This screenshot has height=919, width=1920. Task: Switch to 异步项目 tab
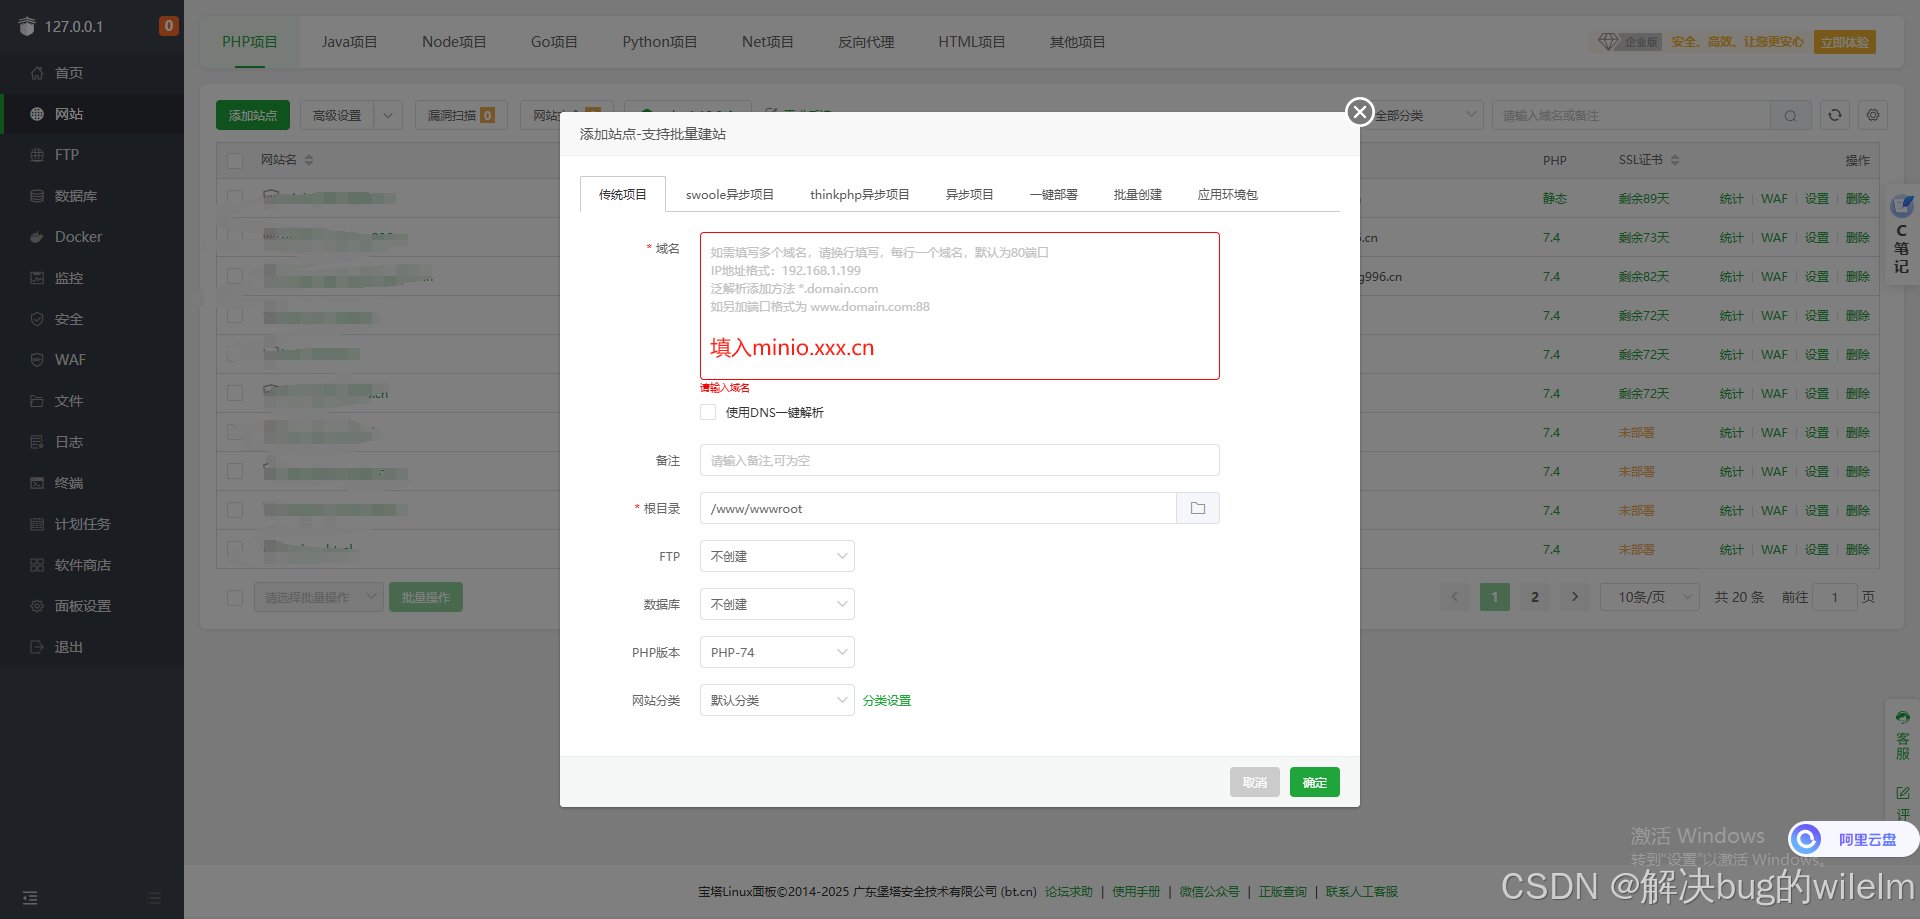[969, 194]
